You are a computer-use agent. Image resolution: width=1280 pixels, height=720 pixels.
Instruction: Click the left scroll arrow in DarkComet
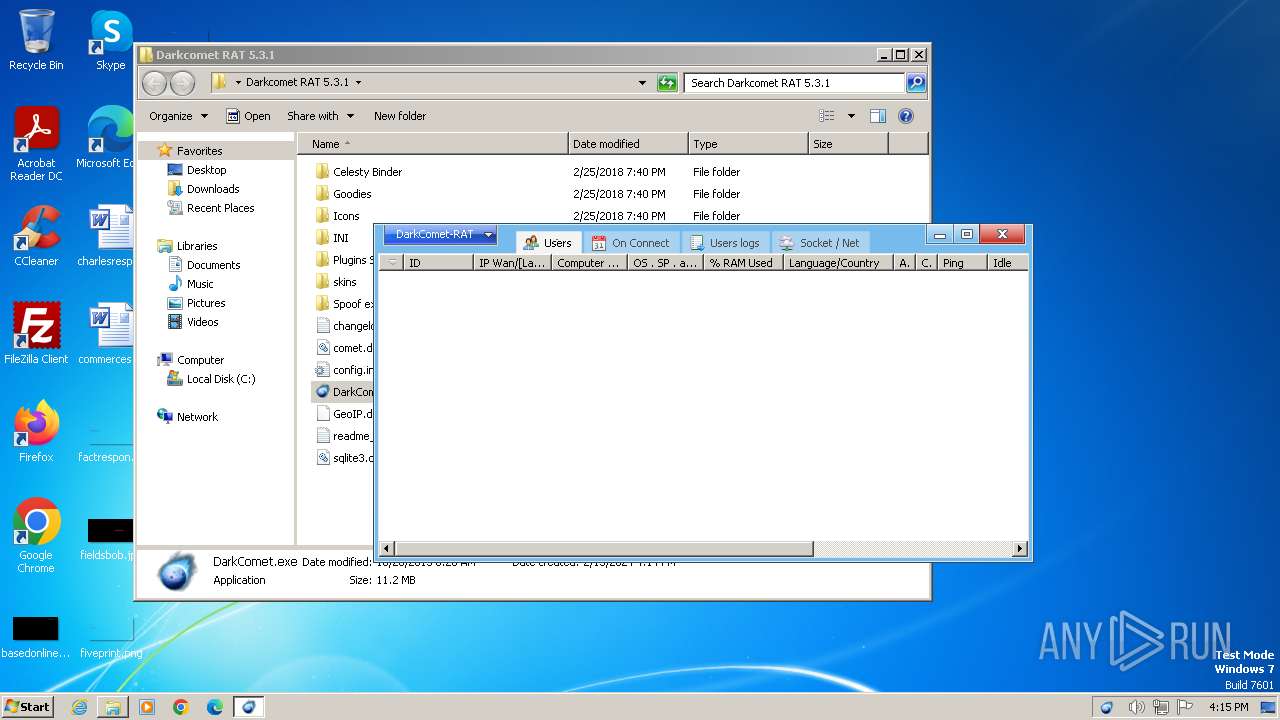(x=387, y=549)
